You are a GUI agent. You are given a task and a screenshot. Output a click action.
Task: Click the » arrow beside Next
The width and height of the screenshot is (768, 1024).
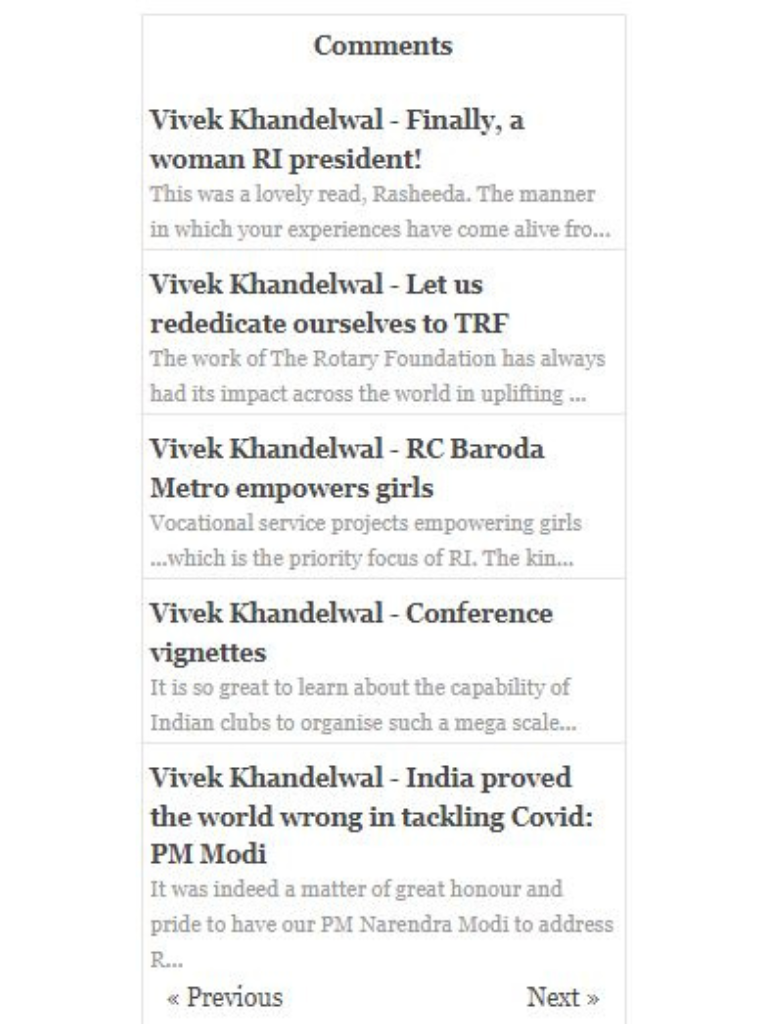point(593,999)
